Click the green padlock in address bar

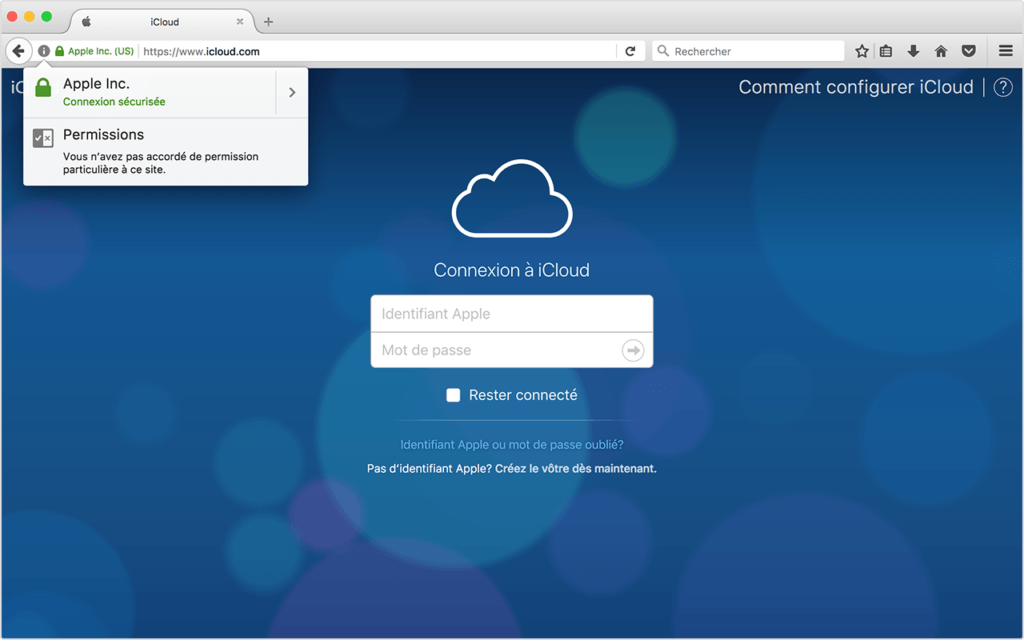point(59,51)
